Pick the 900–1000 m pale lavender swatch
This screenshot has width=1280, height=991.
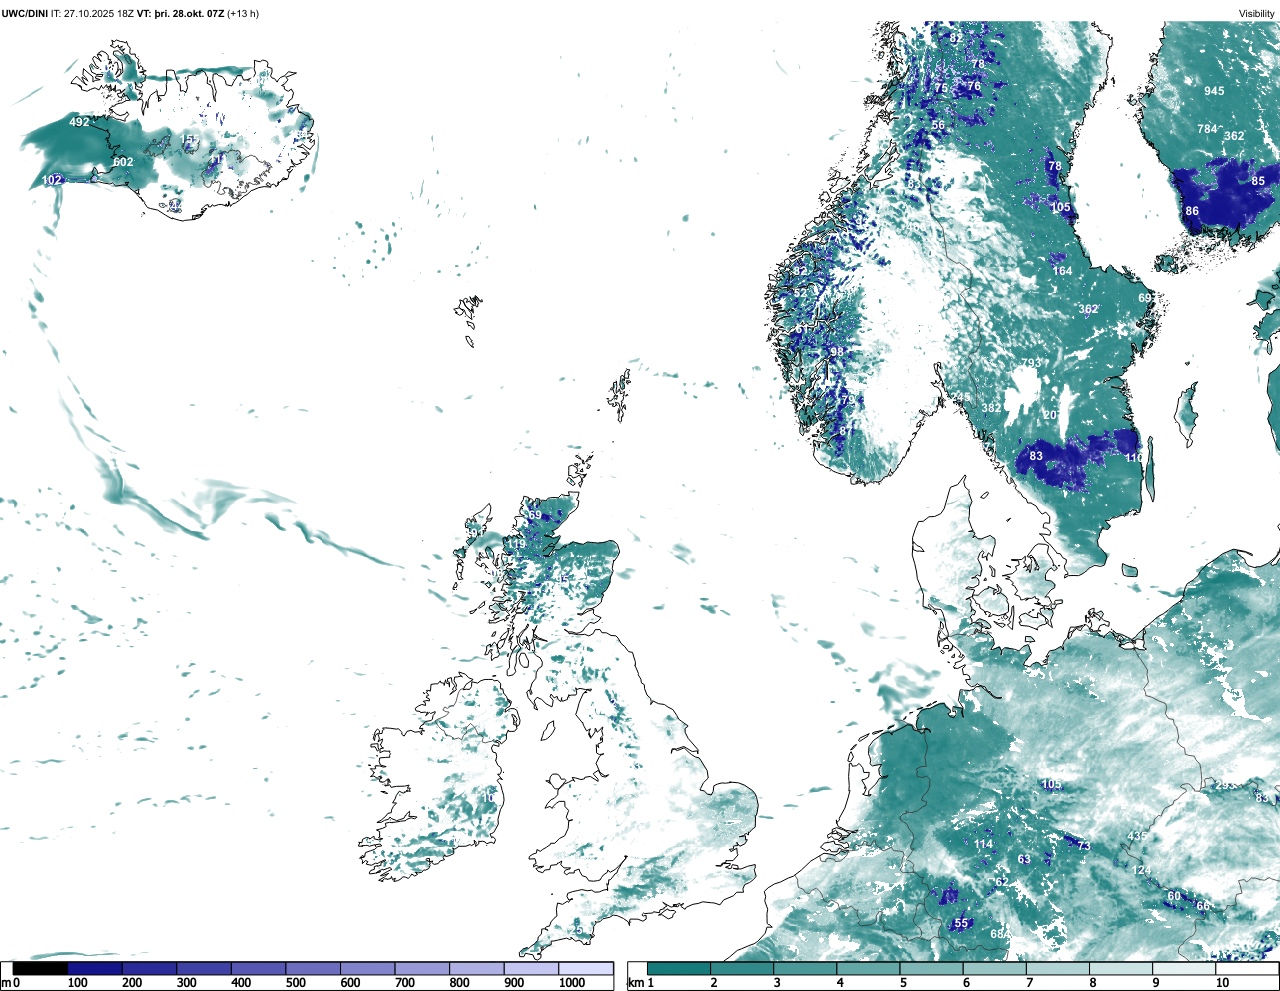[531, 968]
